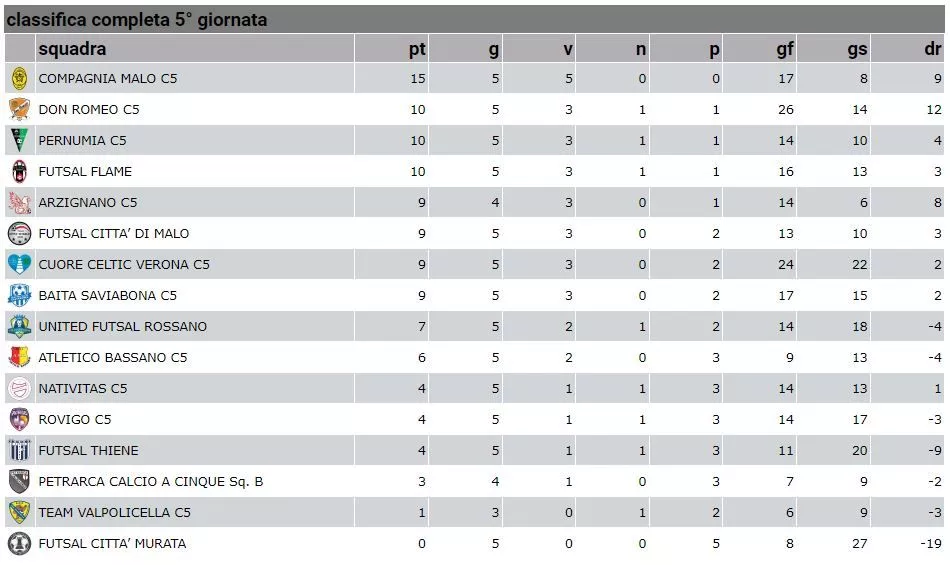Click the Don Romeo C5 team crest

coord(19,110)
